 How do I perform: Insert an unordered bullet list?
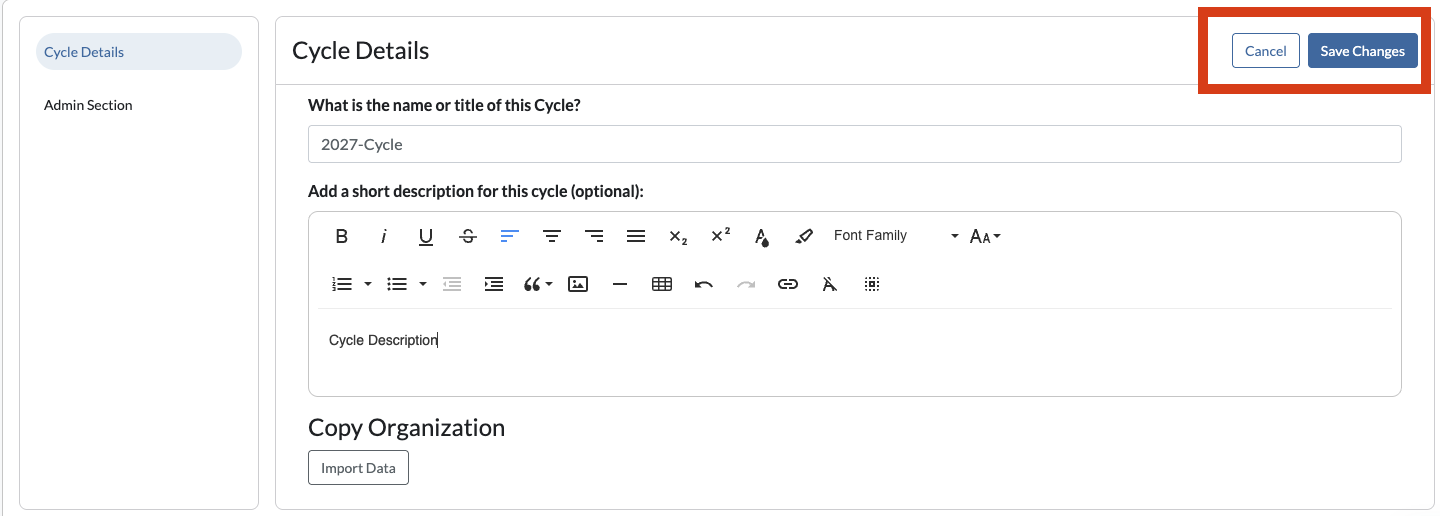[397, 284]
